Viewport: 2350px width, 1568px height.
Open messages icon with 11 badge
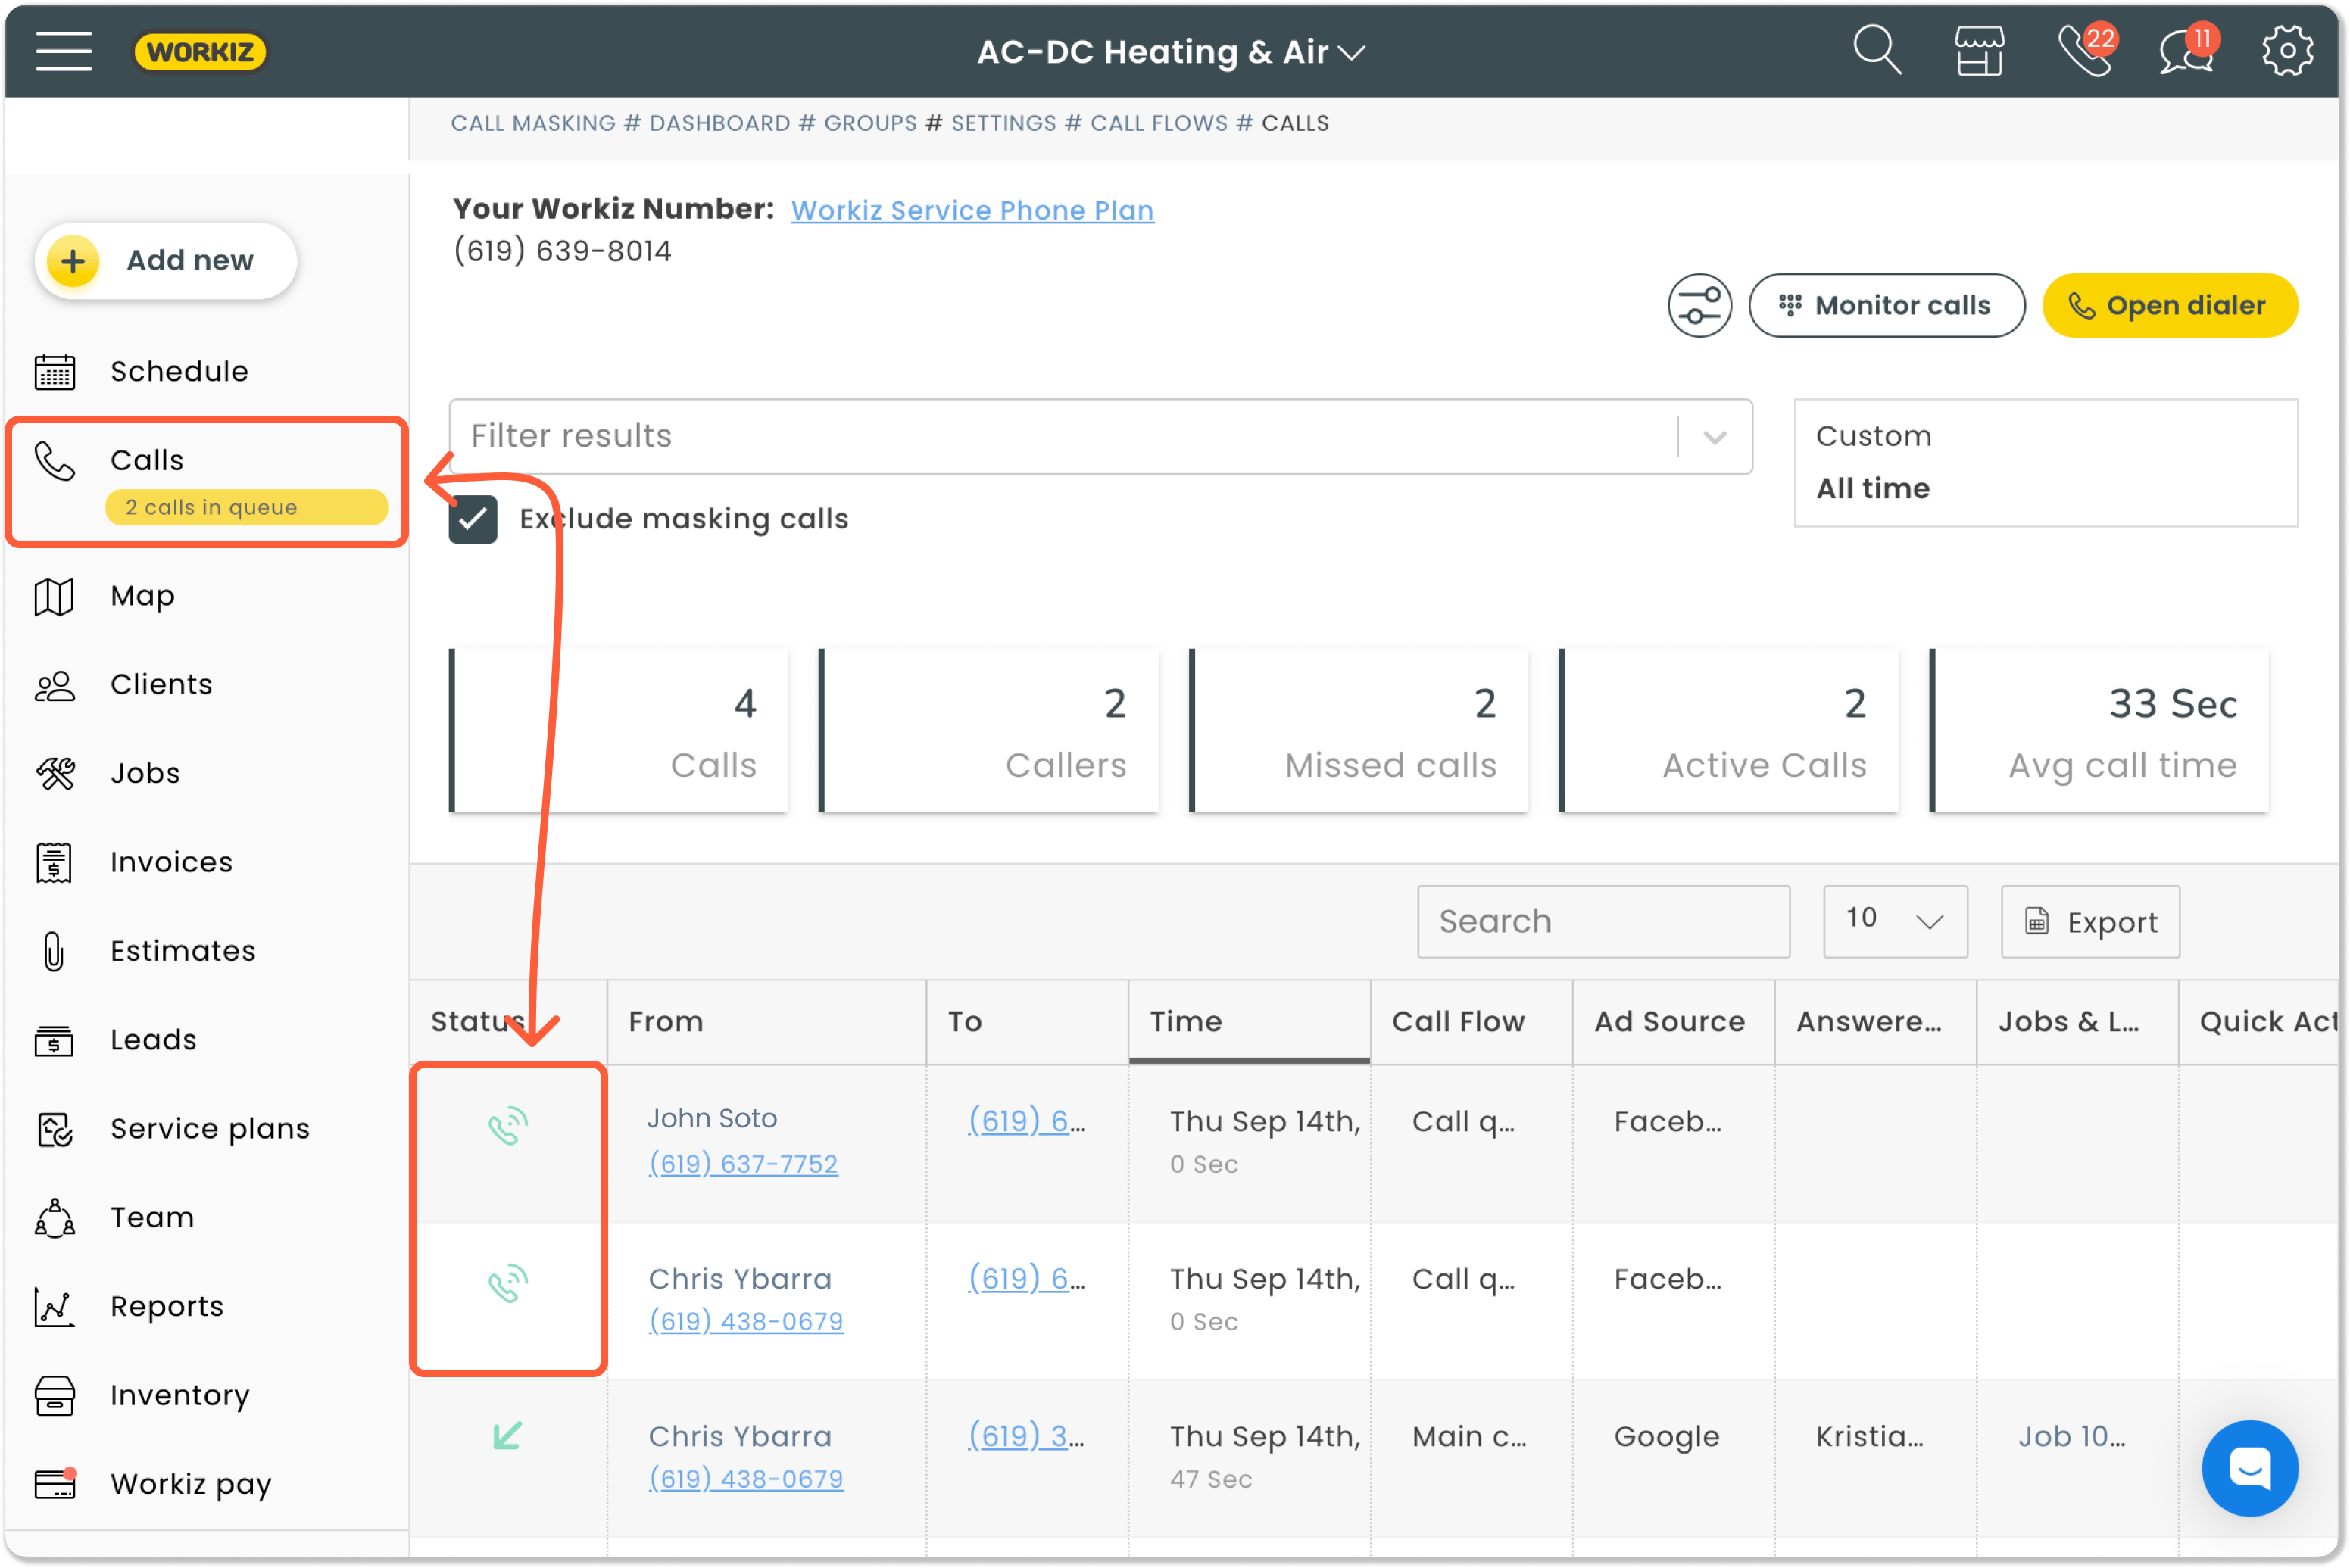click(2187, 51)
